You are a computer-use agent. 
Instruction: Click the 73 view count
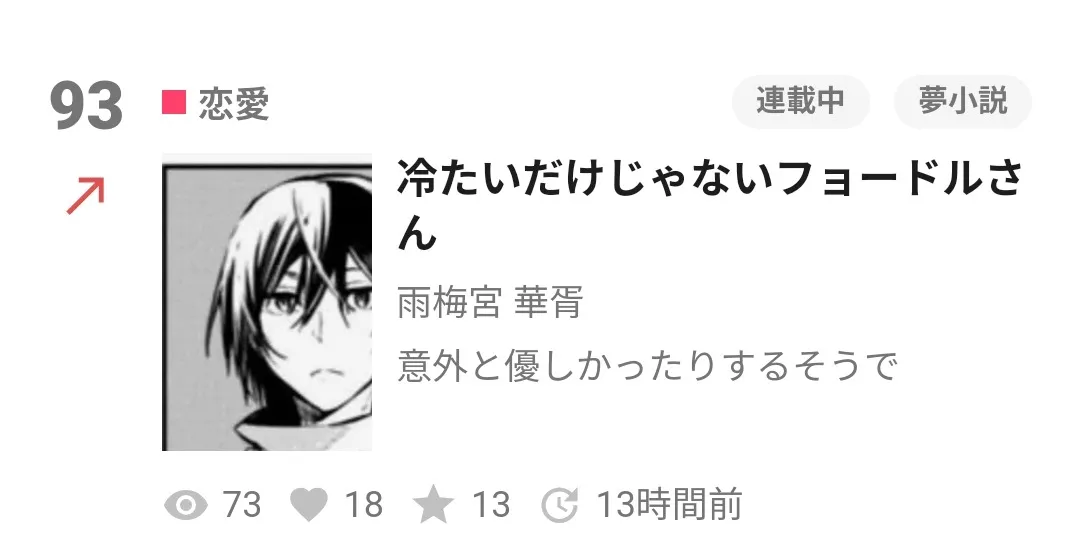tap(242, 505)
